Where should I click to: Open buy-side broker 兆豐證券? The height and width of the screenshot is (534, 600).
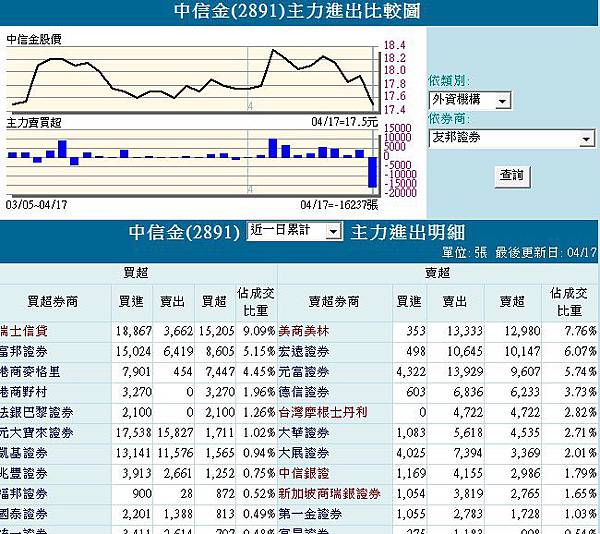pyautogui.click(x=24, y=473)
